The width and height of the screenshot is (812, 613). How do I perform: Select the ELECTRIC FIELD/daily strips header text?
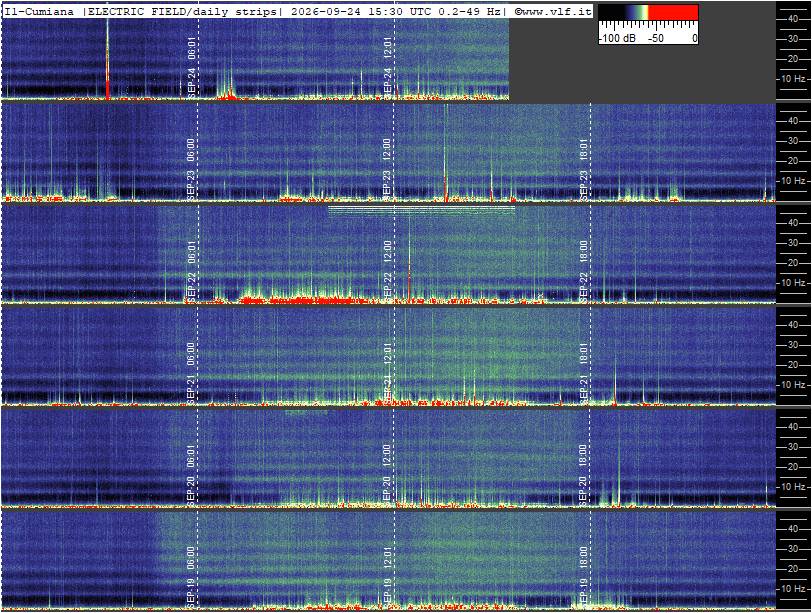pyautogui.click(x=182, y=12)
